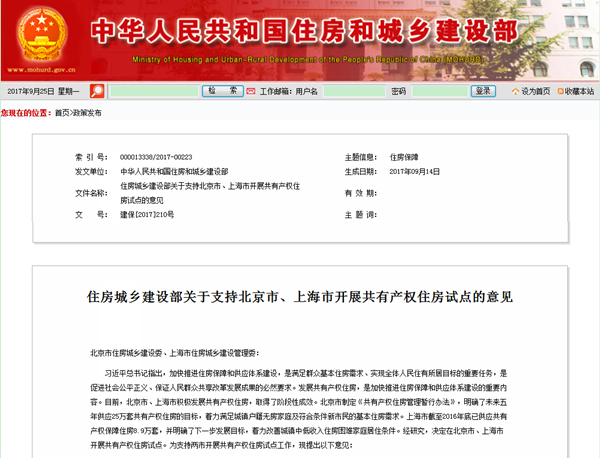This screenshot has width=600, height=458.
Task: Click the 文号 label
Action: click(91, 215)
